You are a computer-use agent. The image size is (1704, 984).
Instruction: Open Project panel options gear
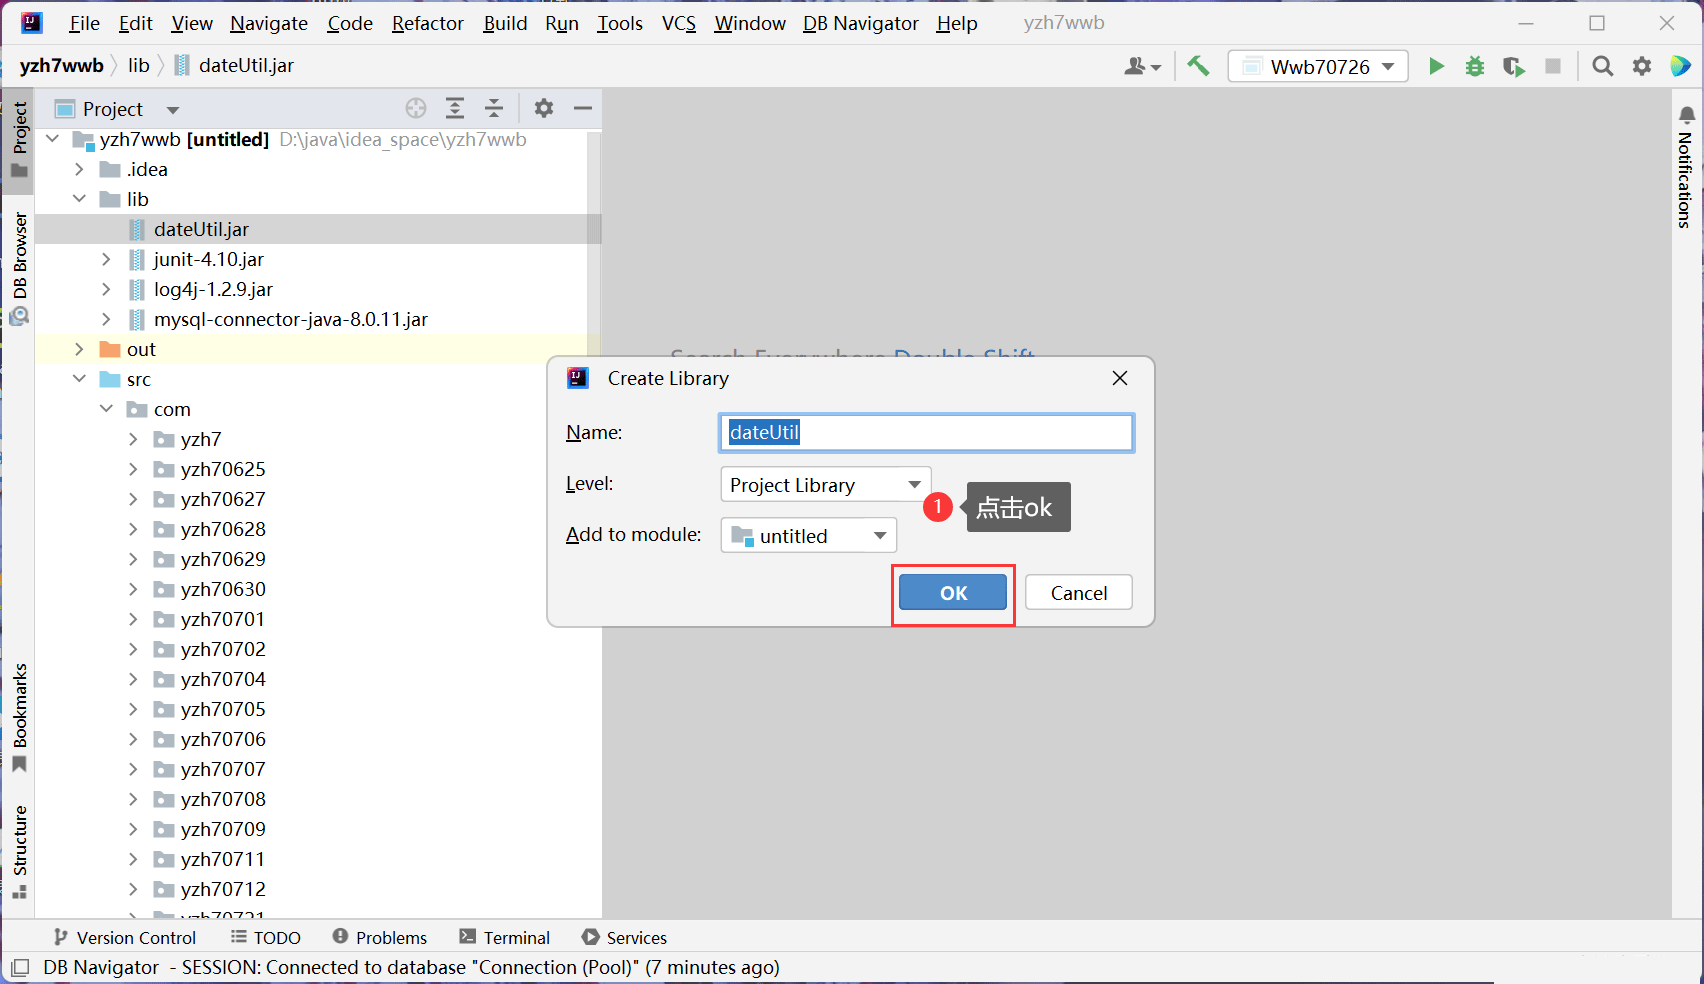click(x=543, y=108)
